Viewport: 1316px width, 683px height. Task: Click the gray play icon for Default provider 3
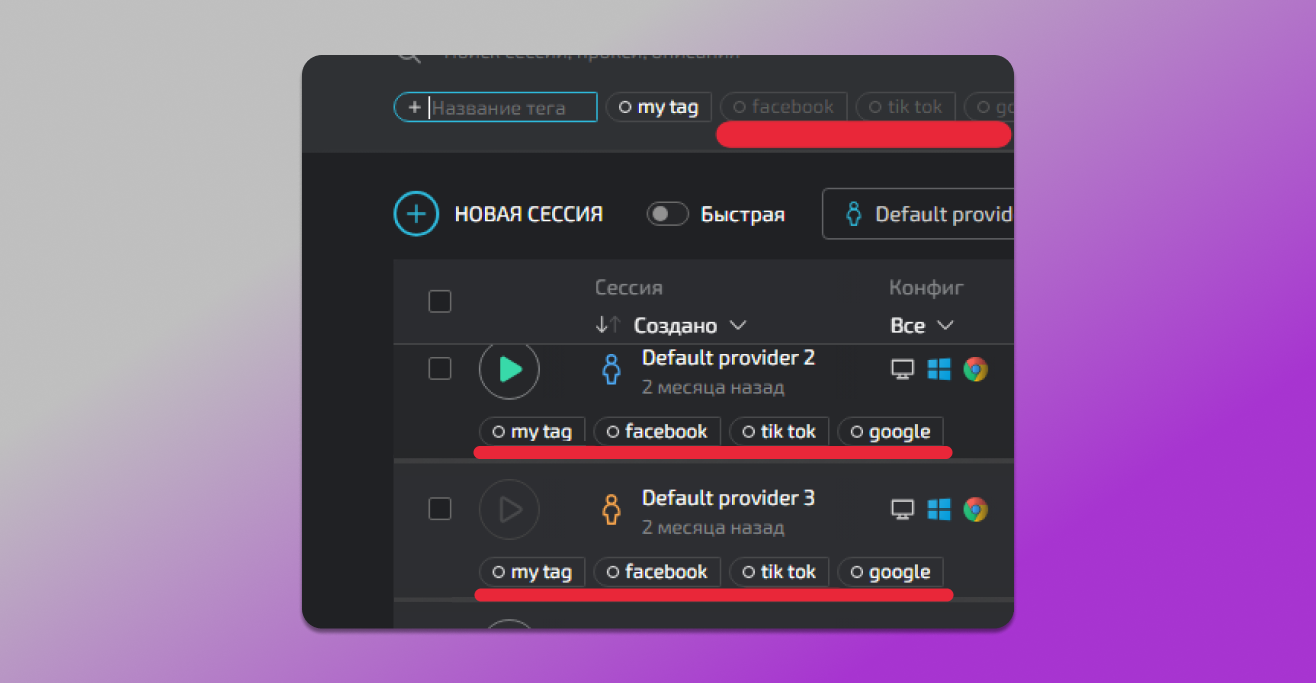pyautogui.click(x=509, y=509)
